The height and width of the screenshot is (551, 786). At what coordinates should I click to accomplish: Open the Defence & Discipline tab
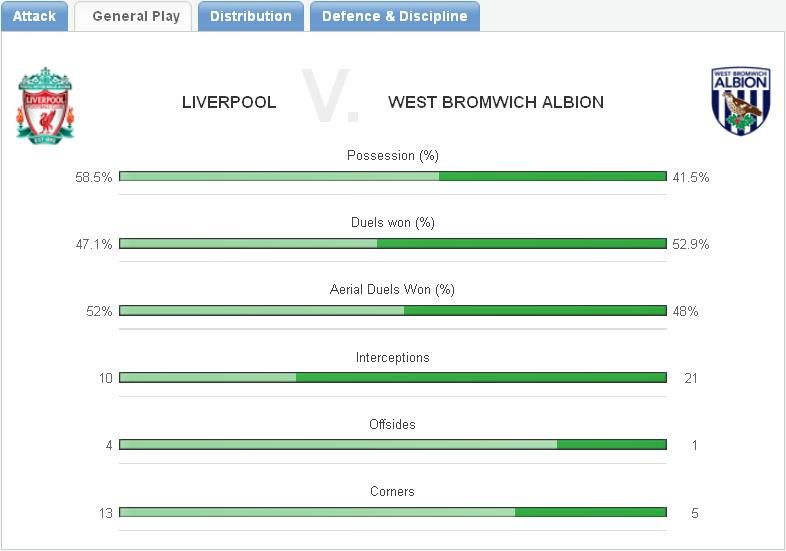coord(394,16)
